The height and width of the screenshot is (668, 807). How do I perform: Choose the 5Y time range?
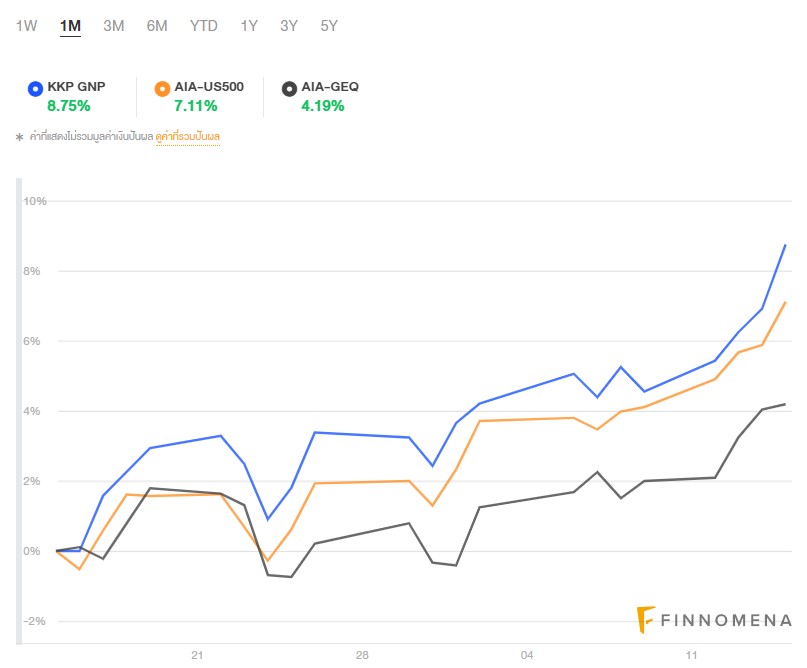click(x=329, y=26)
